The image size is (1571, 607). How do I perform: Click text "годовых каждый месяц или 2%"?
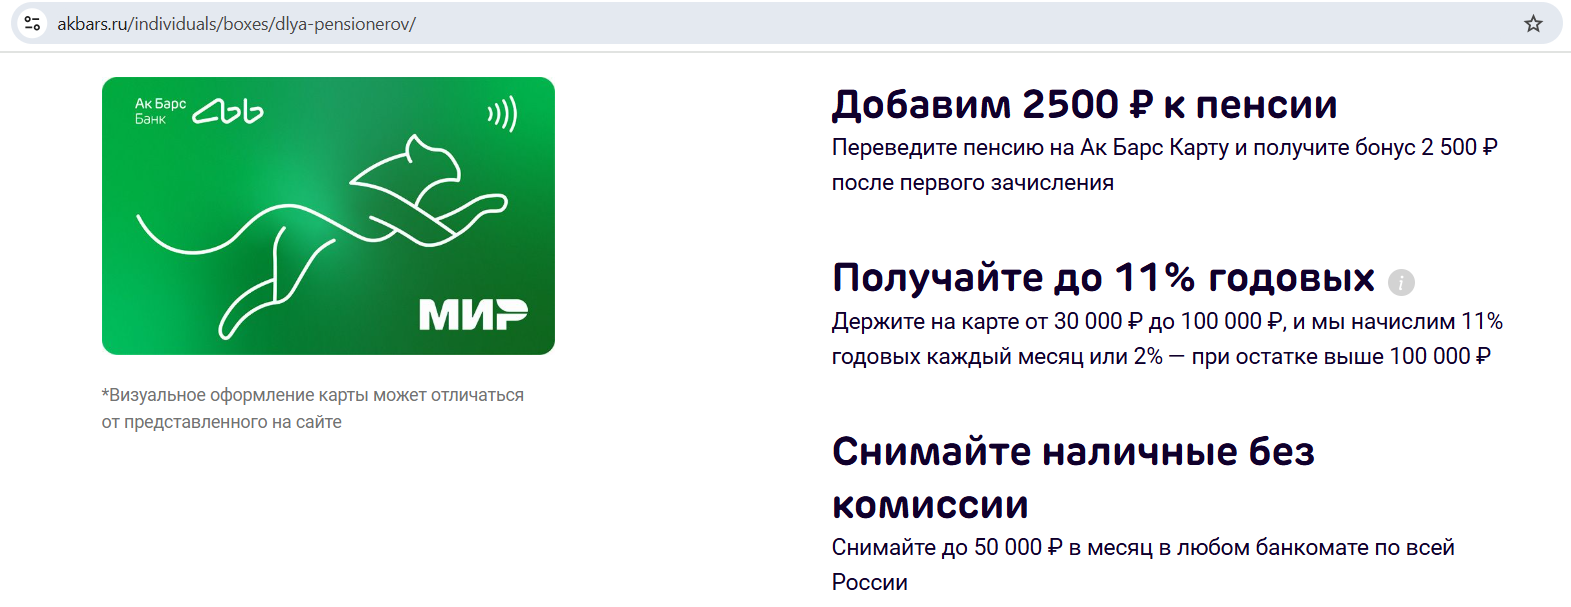pyautogui.click(x=997, y=356)
